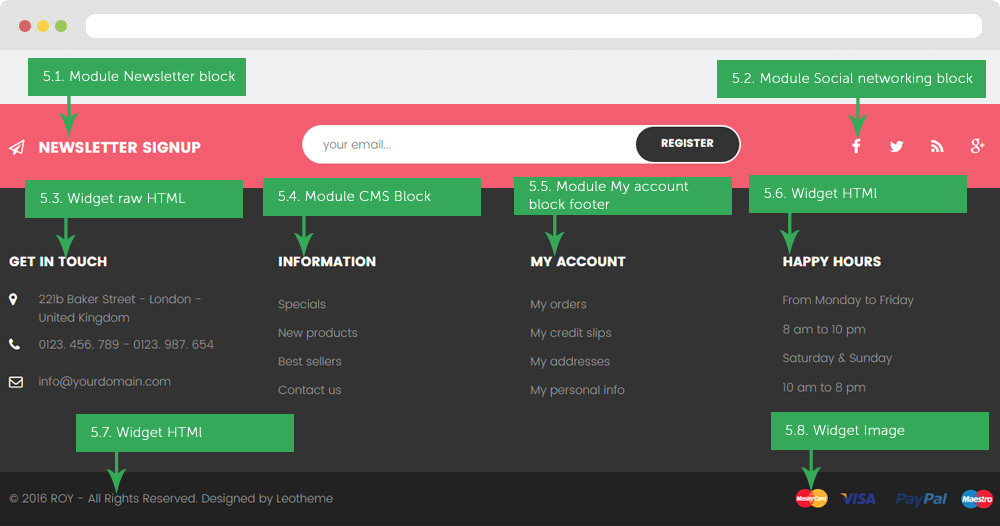This screenshot has width=1000, height=526.
Task: Click the browser address bar
Action: tap(534, 26)
